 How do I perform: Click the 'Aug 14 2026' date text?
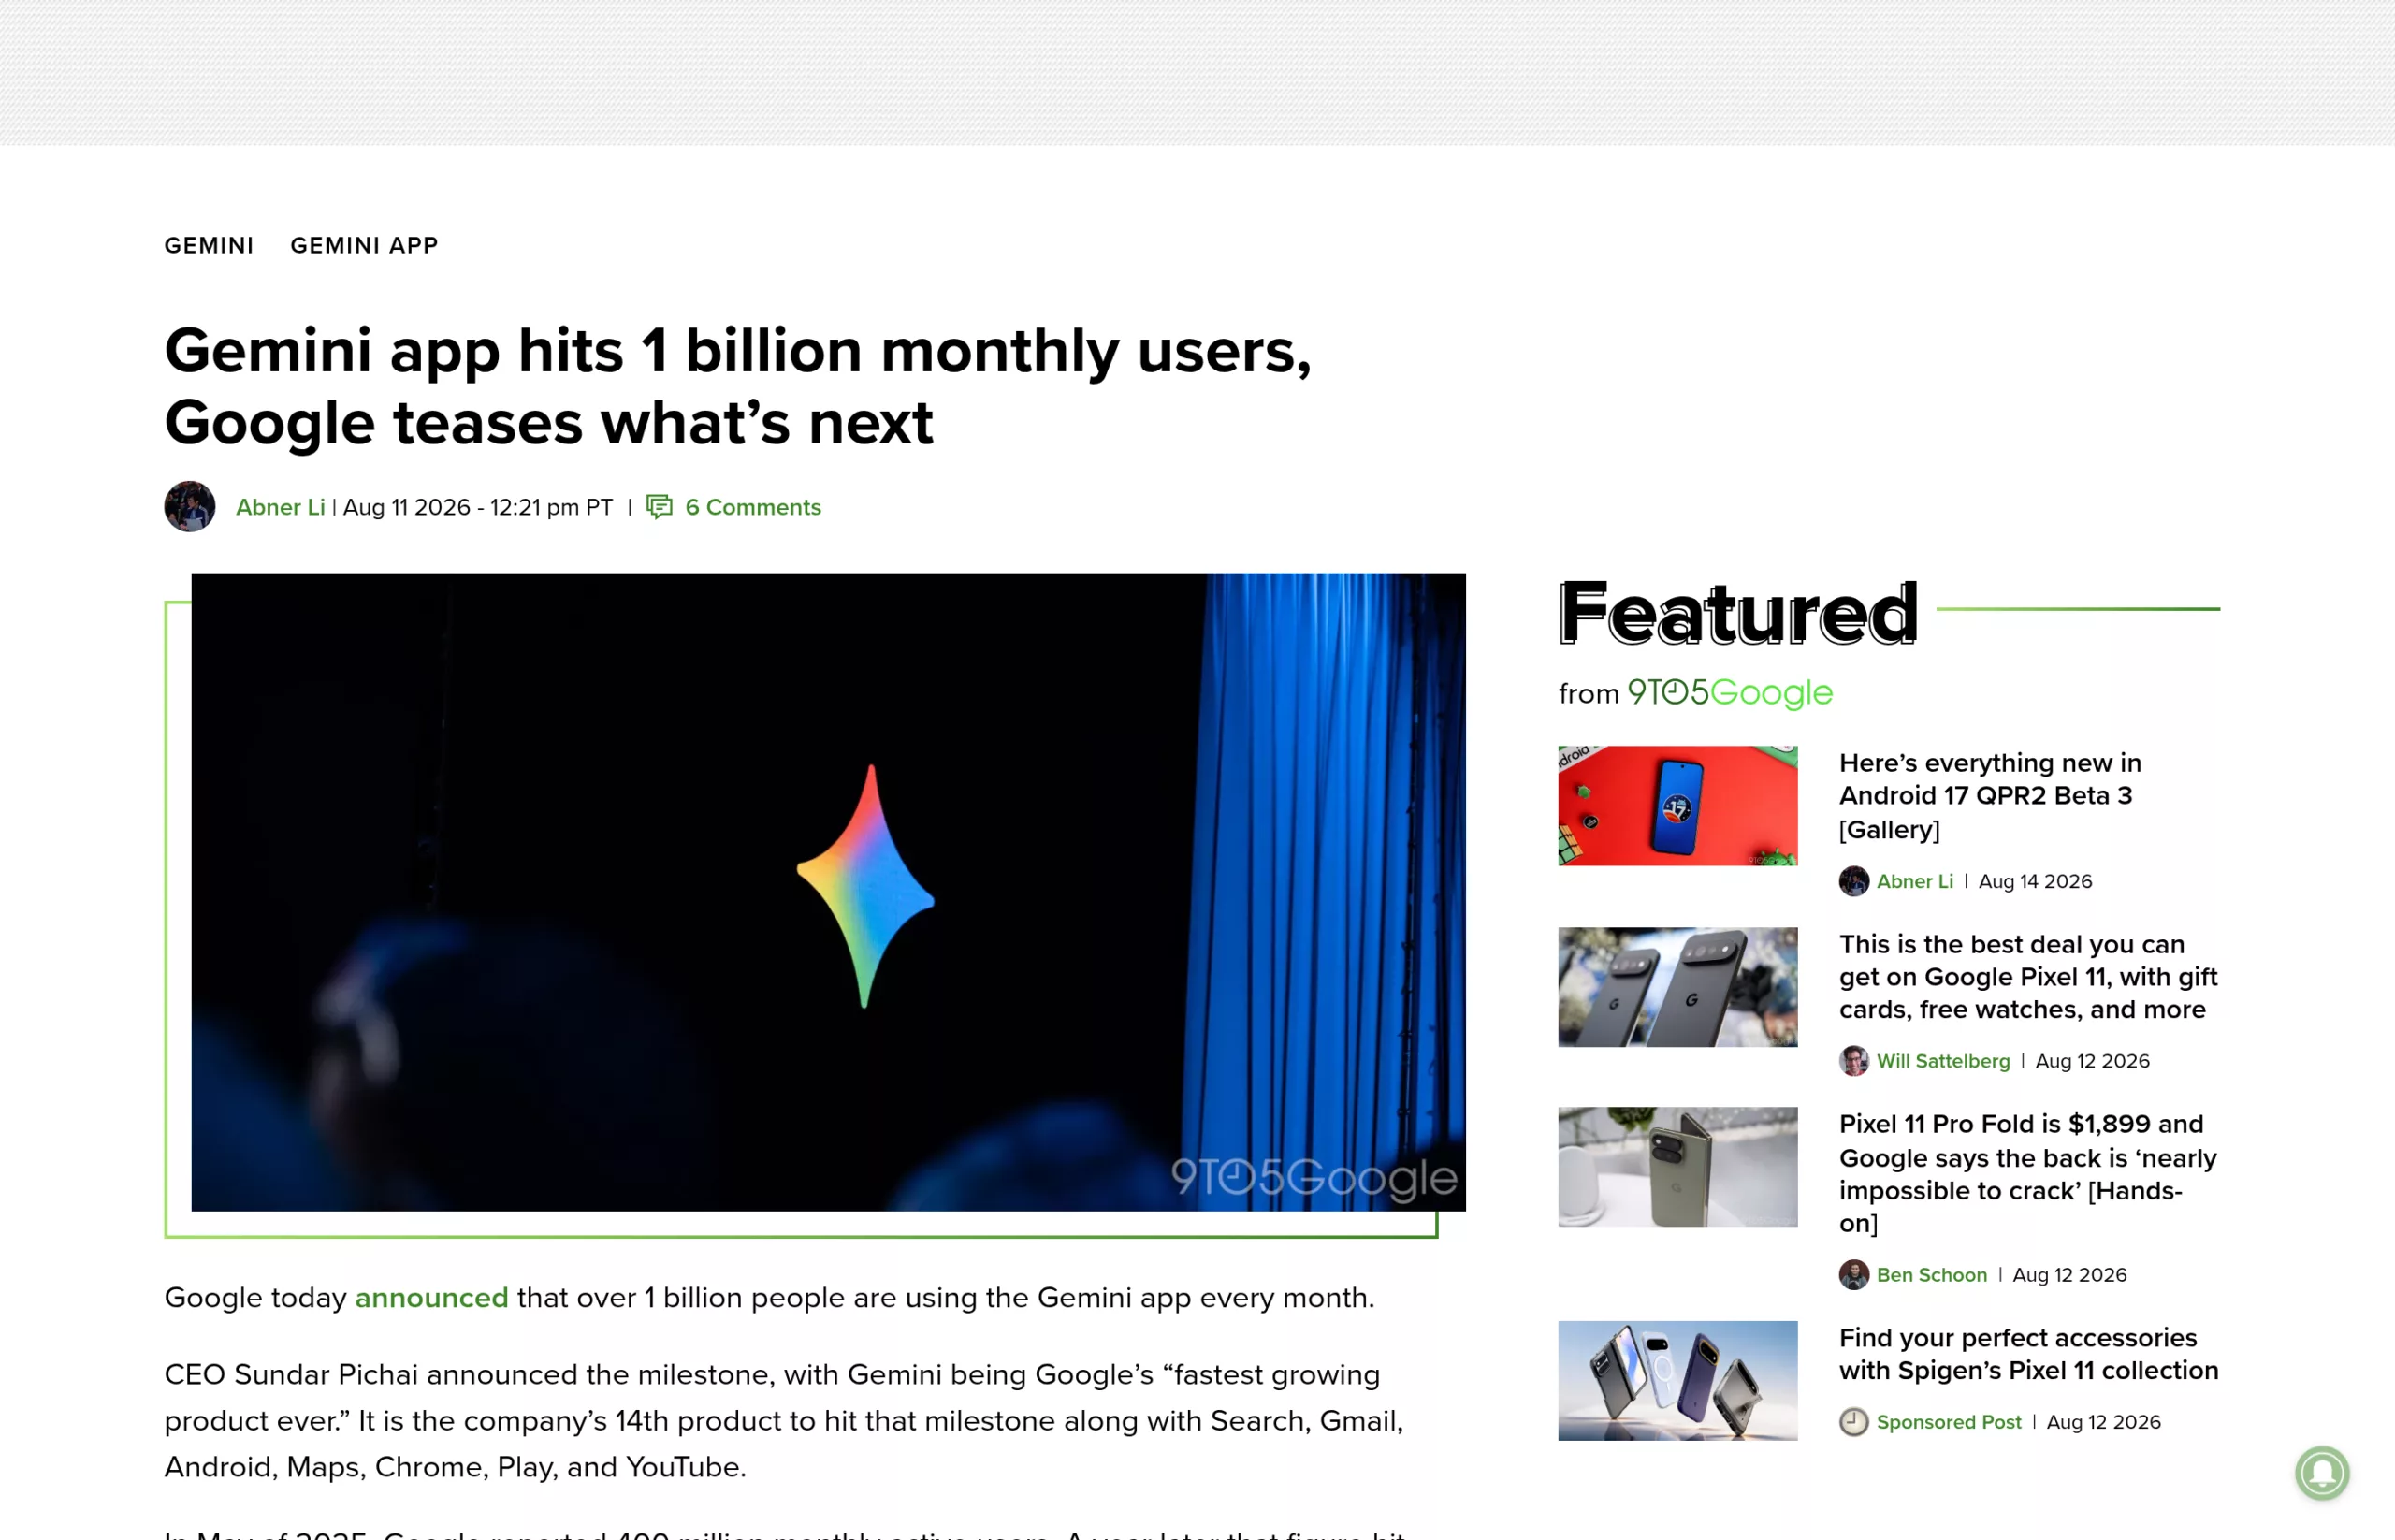(2035, 881)
